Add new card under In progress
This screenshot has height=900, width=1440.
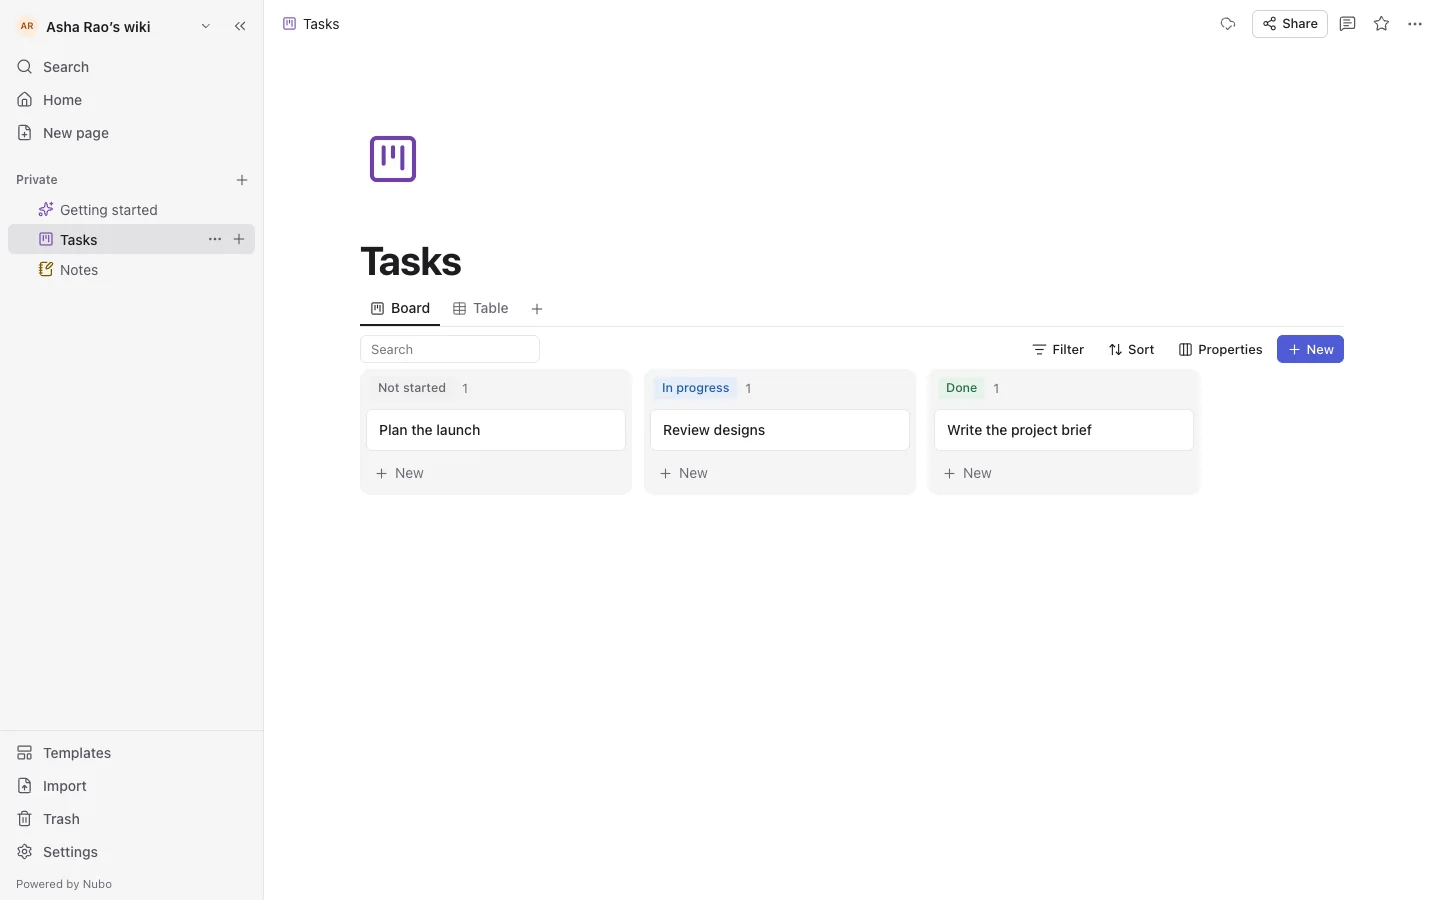click(780, 473)
